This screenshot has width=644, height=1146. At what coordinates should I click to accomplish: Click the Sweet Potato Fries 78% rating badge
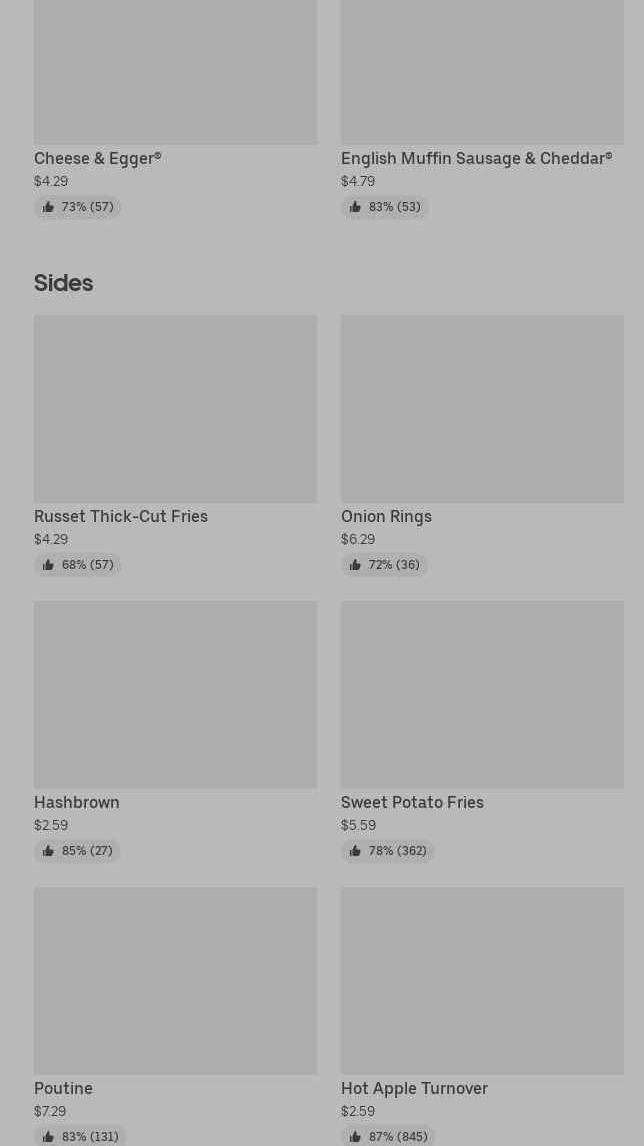[x=388, y=851]
